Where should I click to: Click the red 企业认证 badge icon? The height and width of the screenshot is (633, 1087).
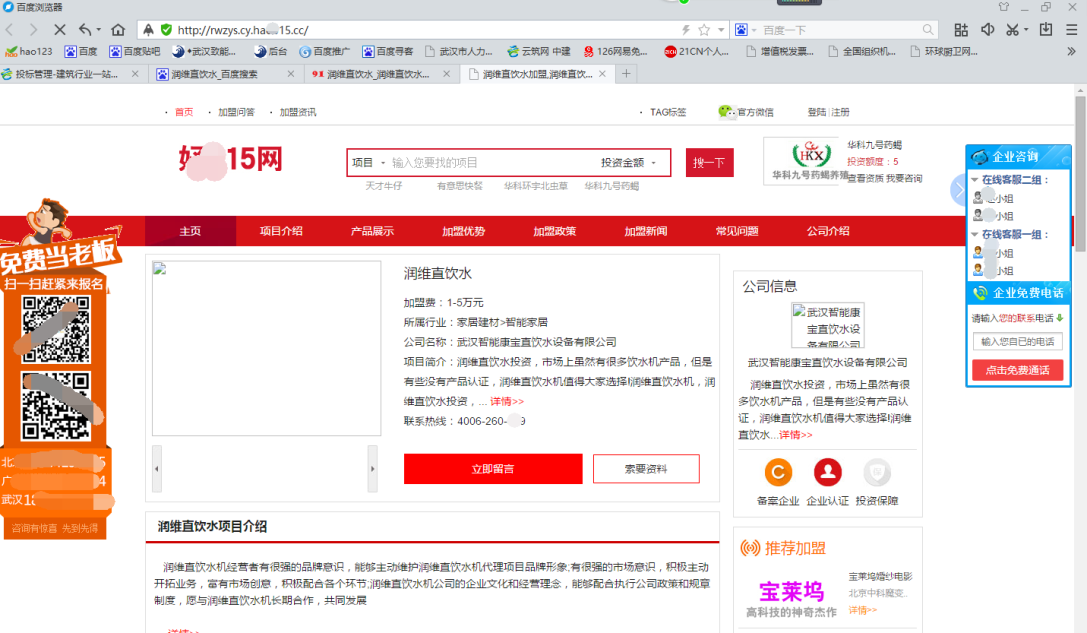(x=828, y=472)
